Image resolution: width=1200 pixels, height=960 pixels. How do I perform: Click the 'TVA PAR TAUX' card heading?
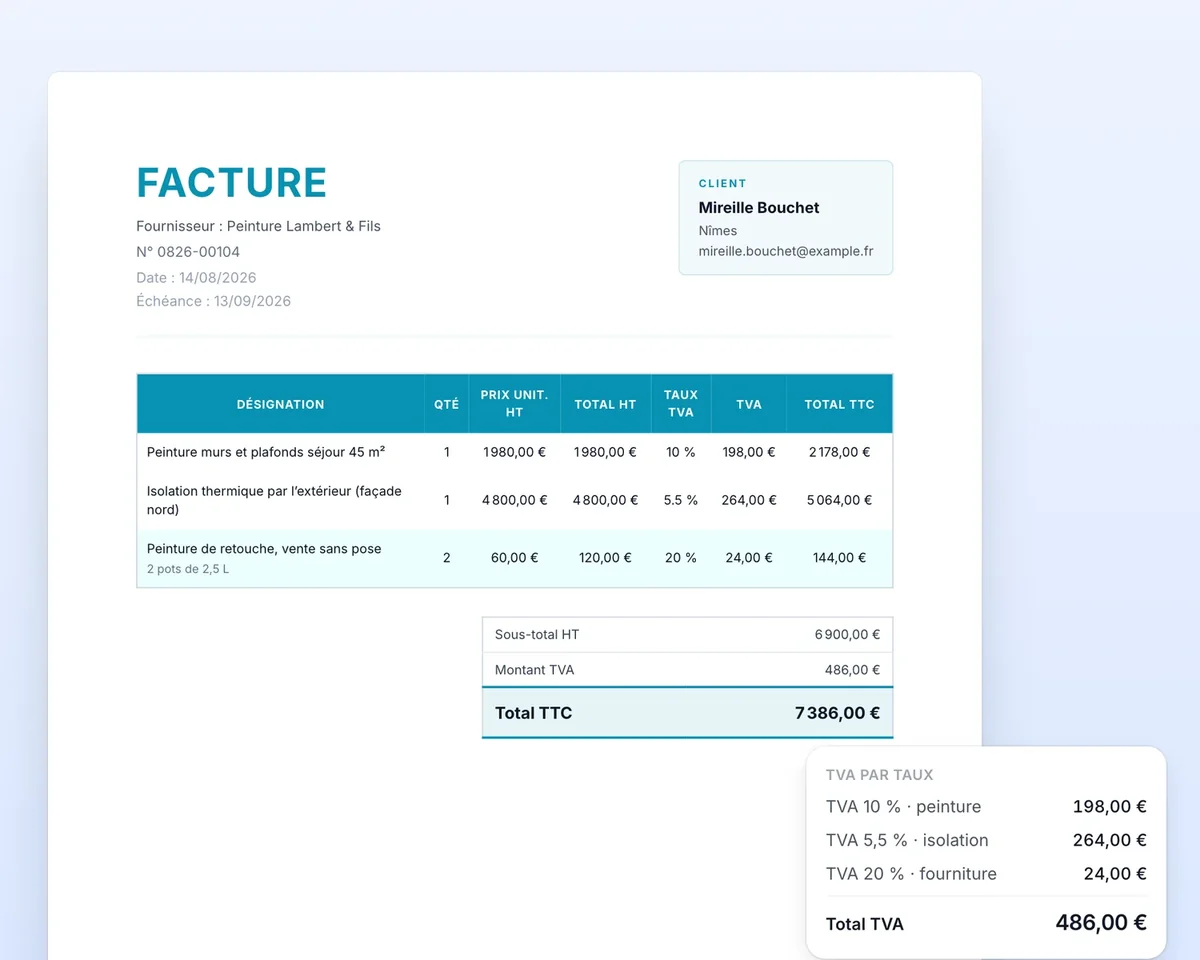point(880,775)
